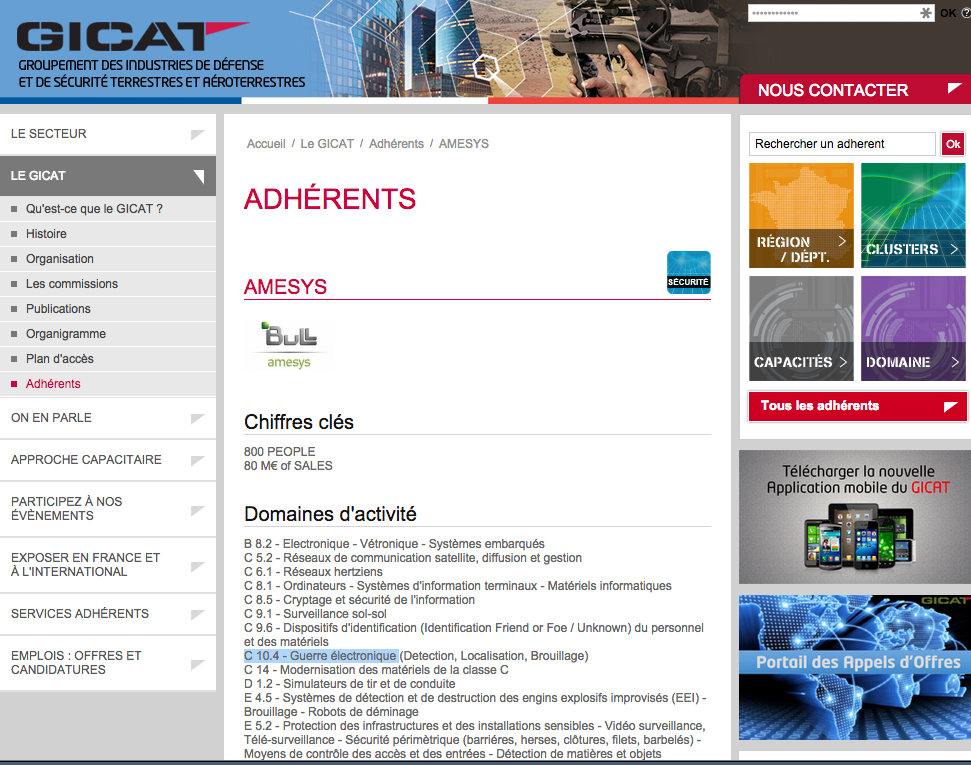
Task: Click "D 1.2 - Simulateurs de tir" line
Action: tap(350, 684)
